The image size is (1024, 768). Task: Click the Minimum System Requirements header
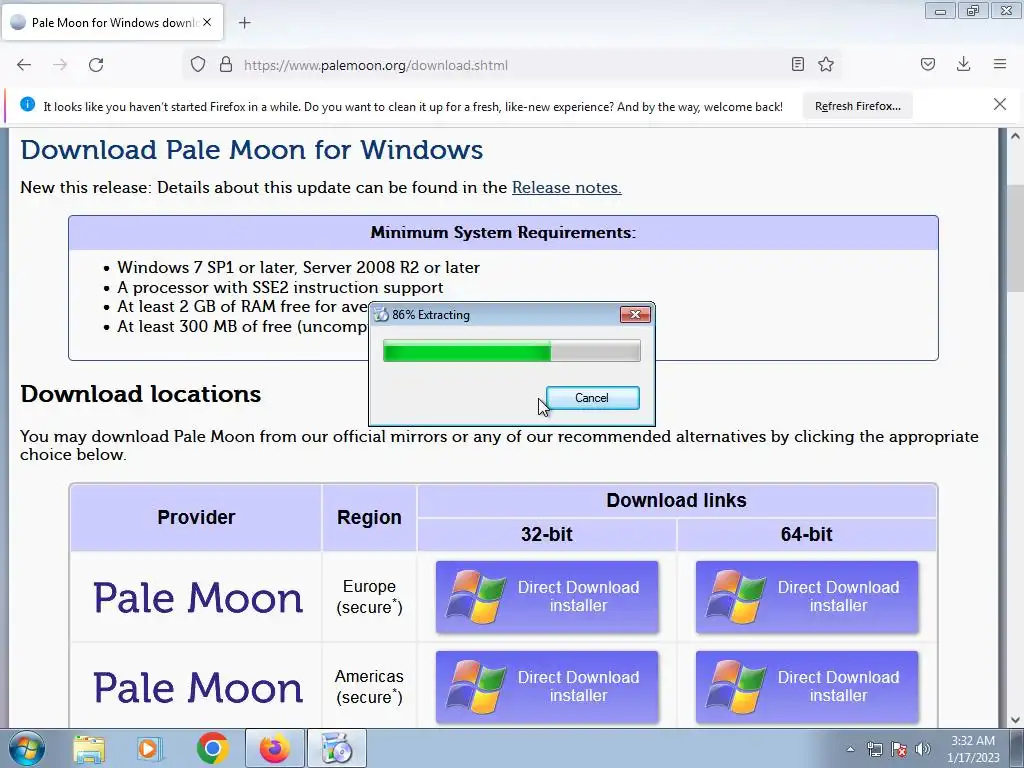tap(503, 232)
